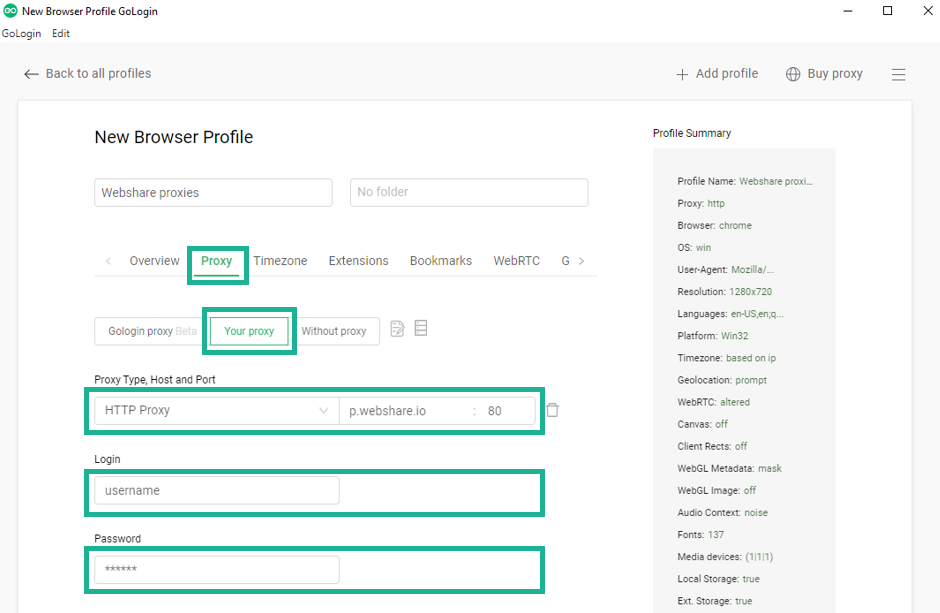Click the Password field
Screen dimensions: 940x613
coord(214,569)
